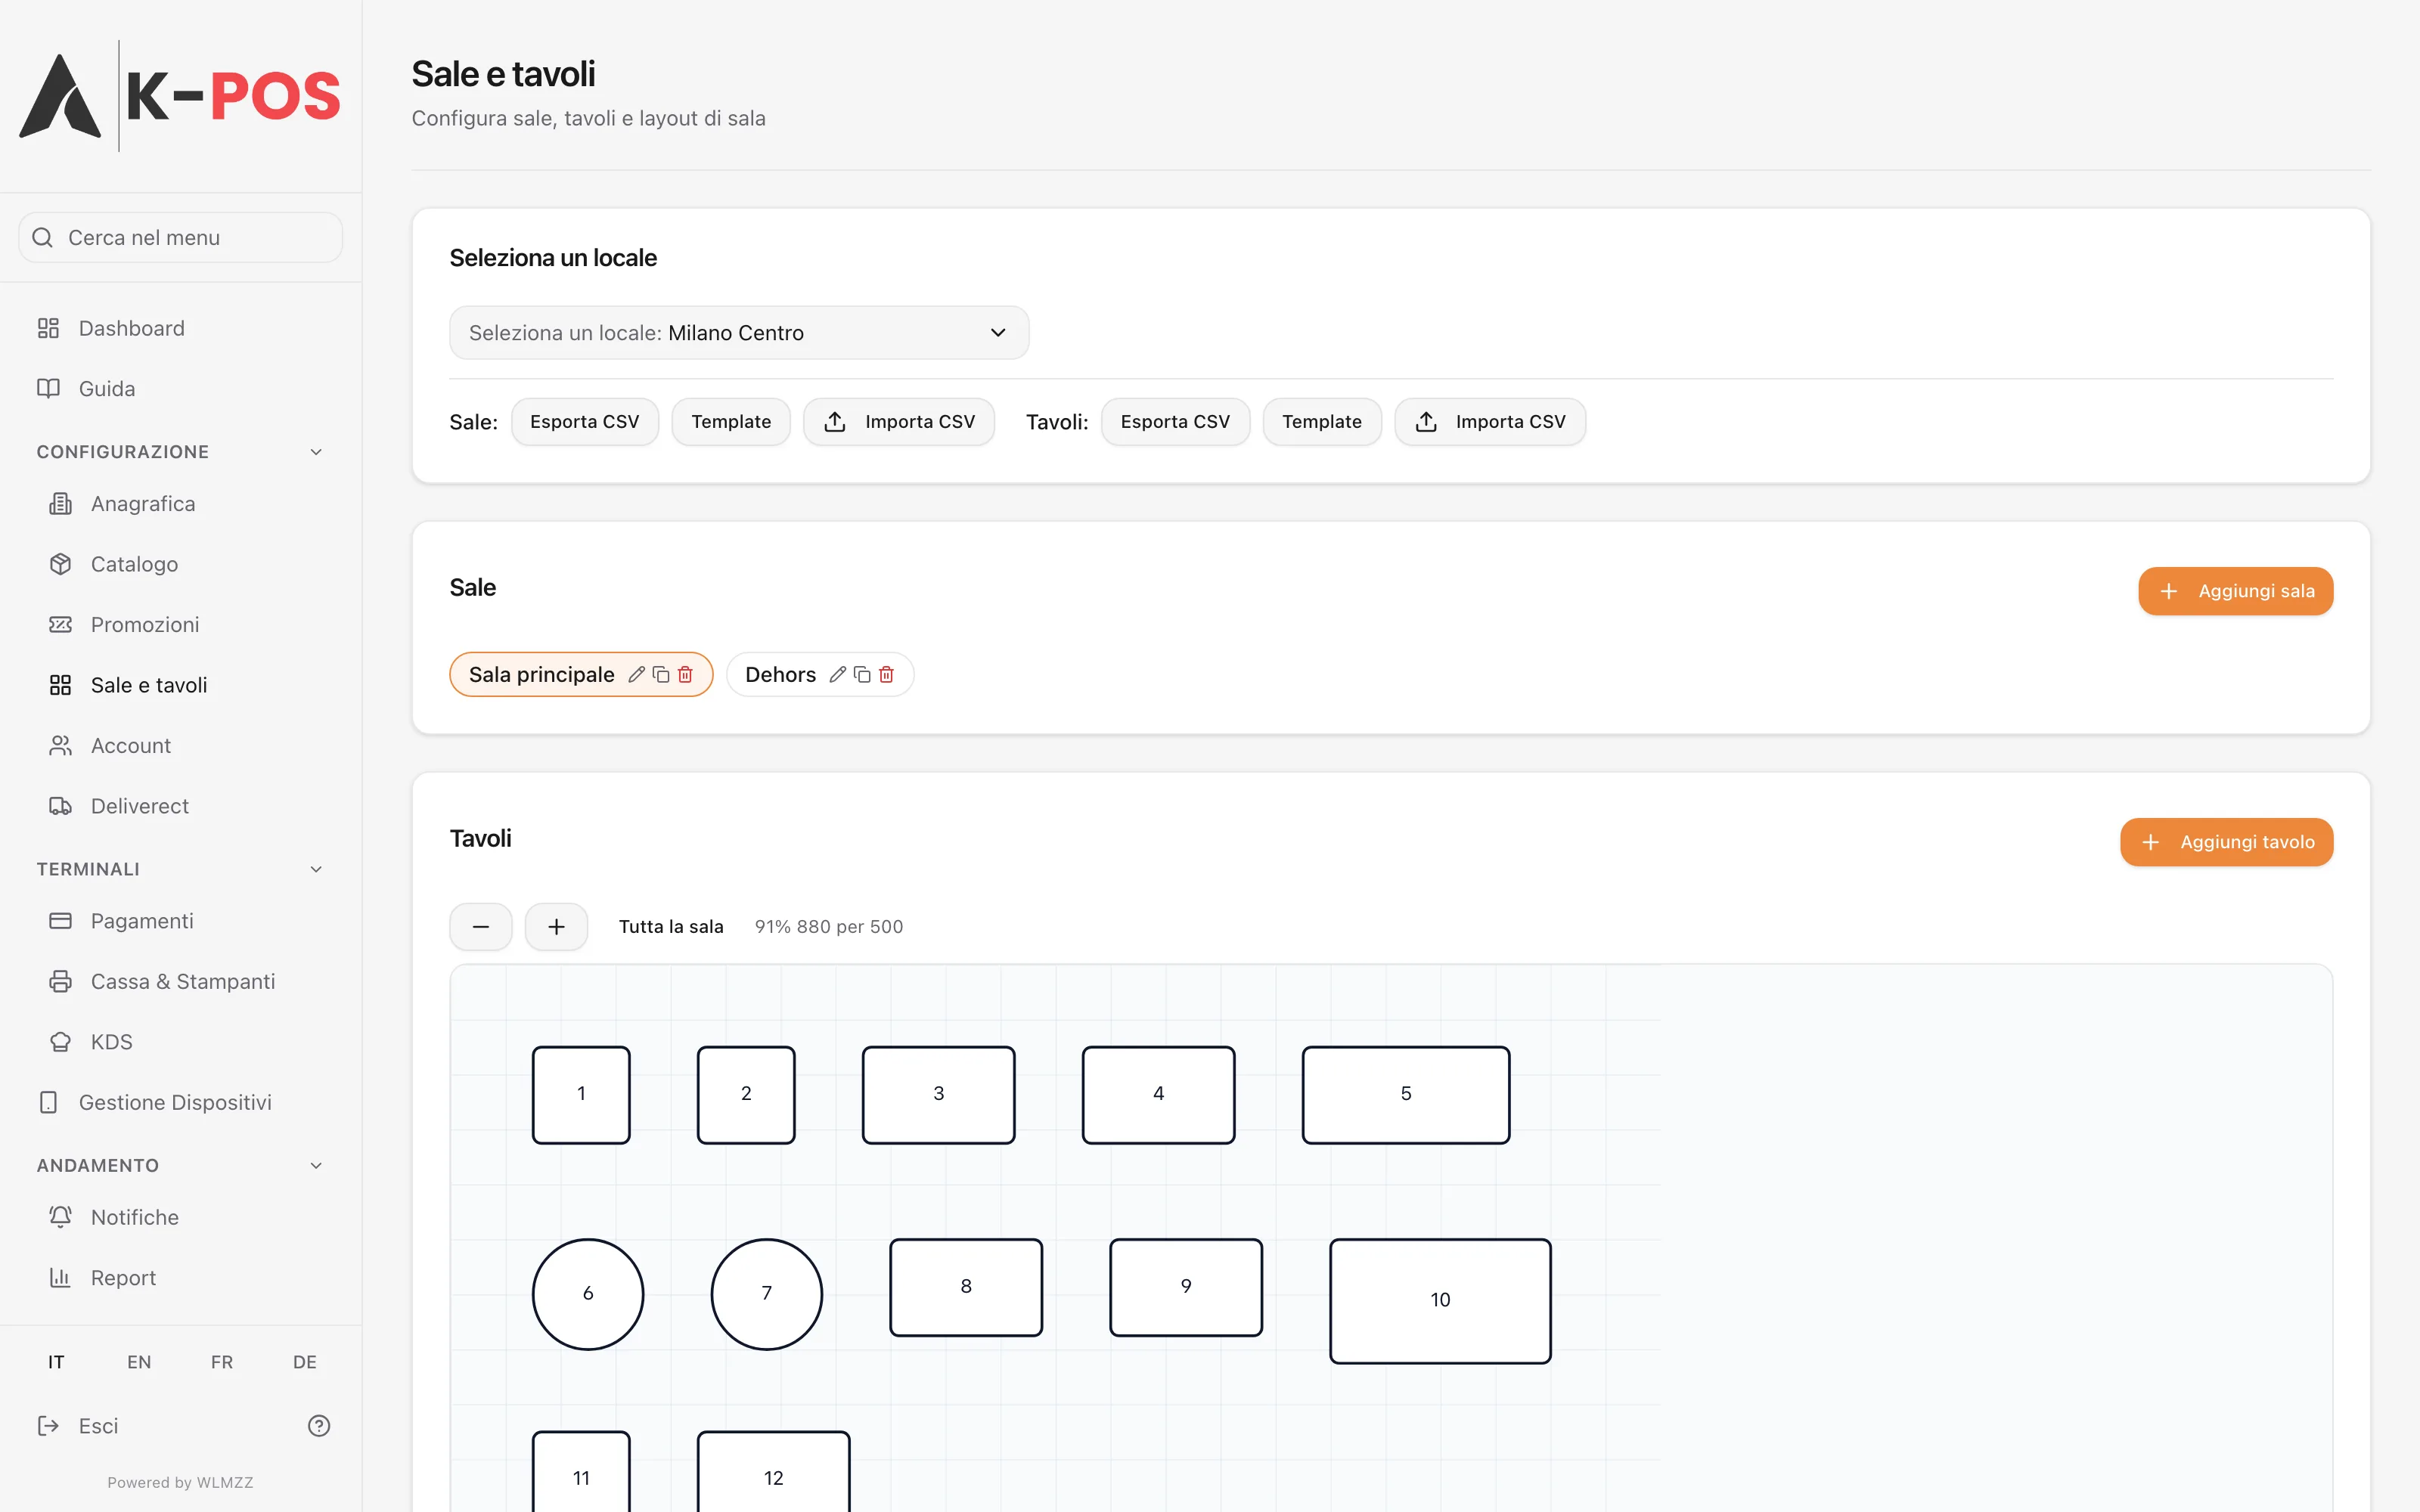Click the Account people icon
Image resolution: width=2420 pixels, height=1512 pixels.
[60, 746]
